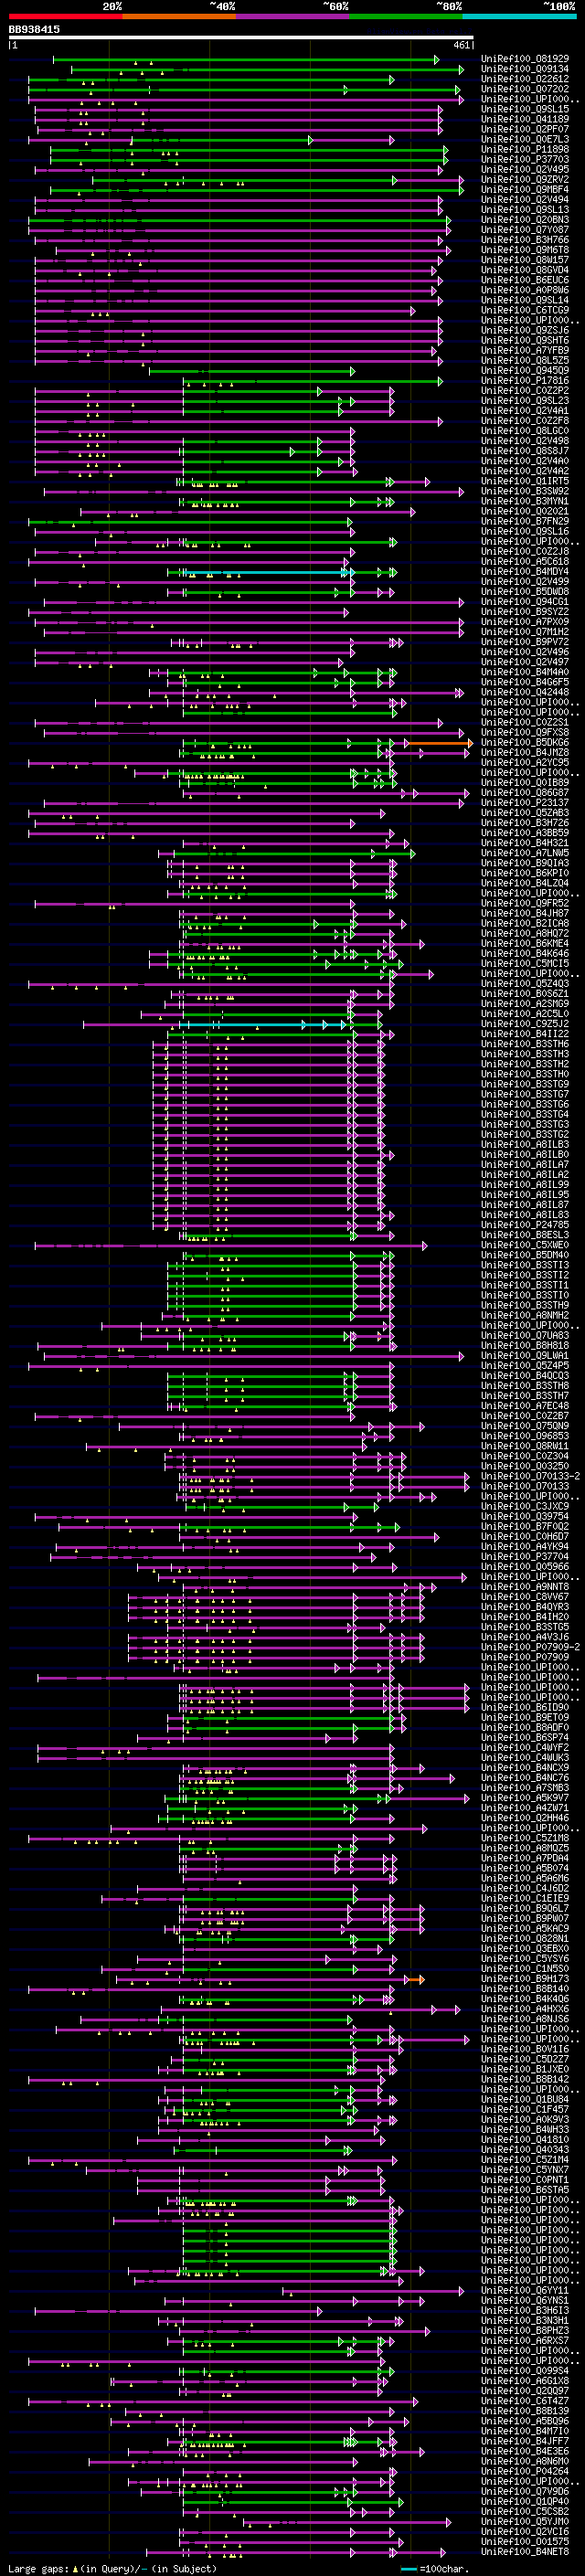The image size is (585, 2576).
Task: Open hit UniRef100_P11898
Action: coord(525,149)
